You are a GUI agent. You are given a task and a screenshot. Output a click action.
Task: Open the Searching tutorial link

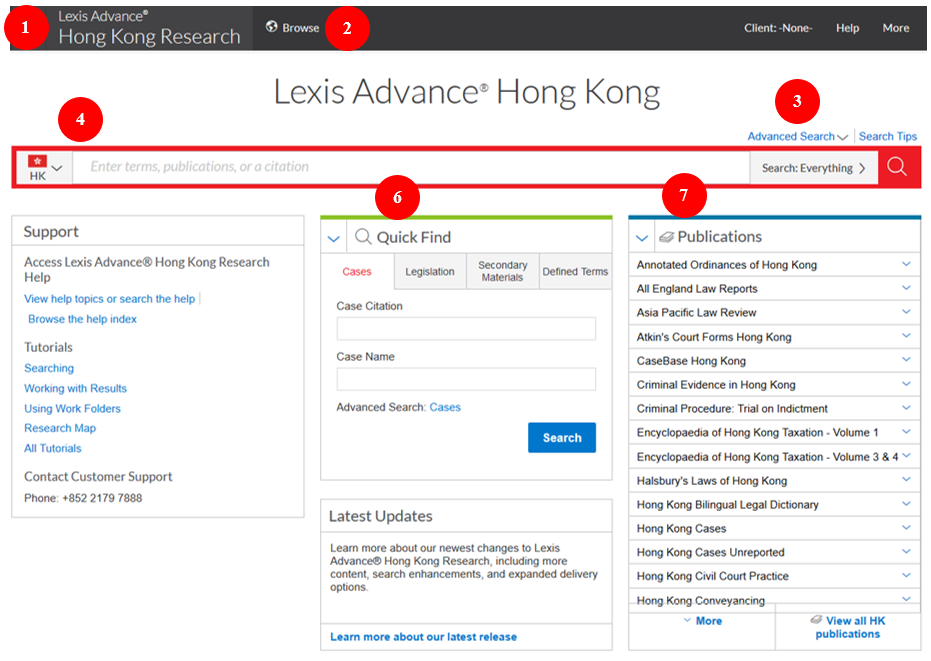[49, 368]
